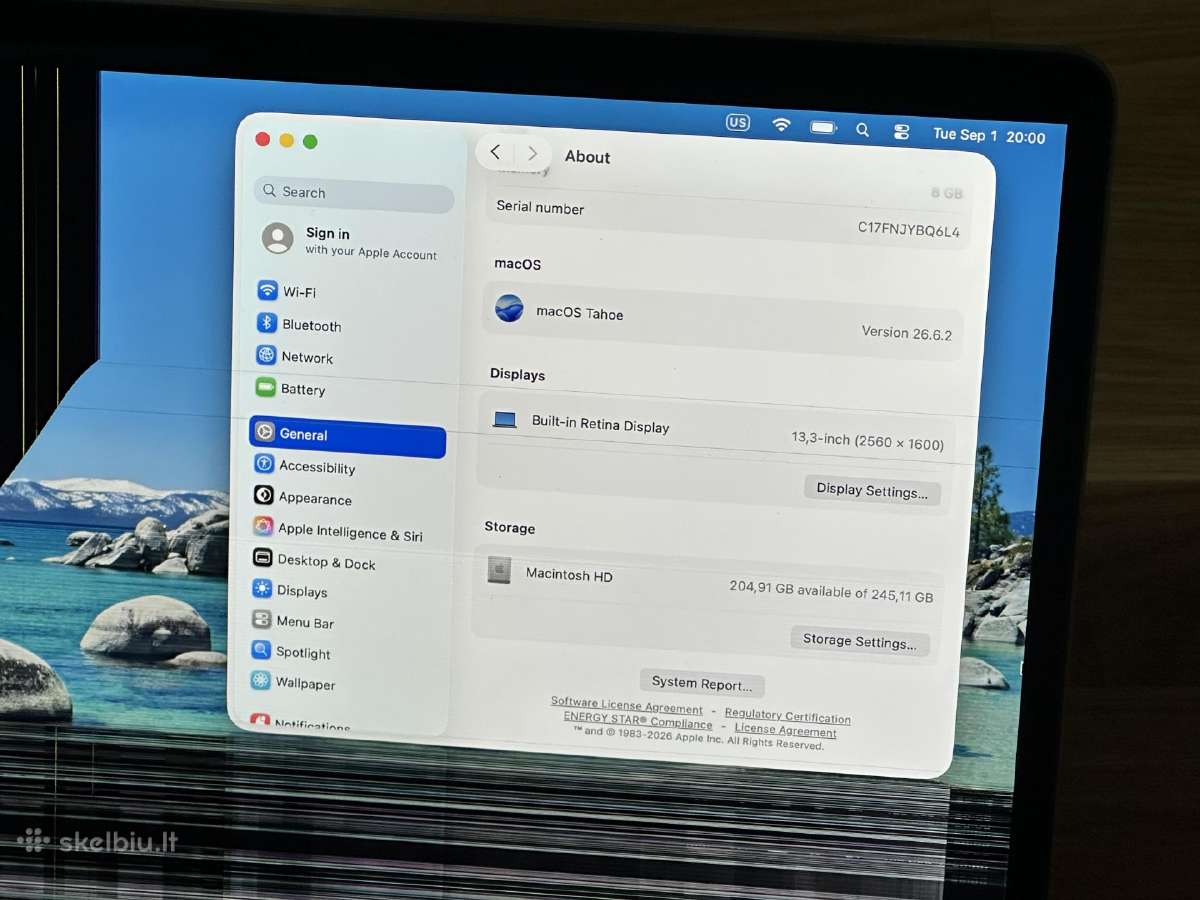Go back with the left chevron
1200x900 pixels.
tap(495, 152)
